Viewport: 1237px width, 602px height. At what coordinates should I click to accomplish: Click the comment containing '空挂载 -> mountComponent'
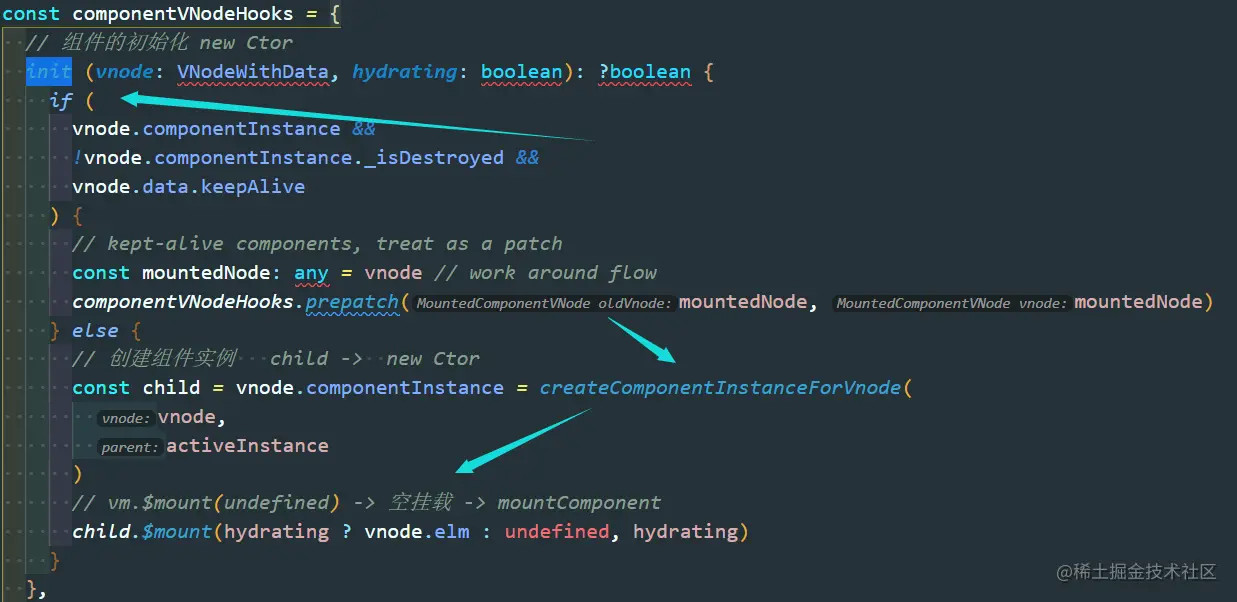click(366, 503)
